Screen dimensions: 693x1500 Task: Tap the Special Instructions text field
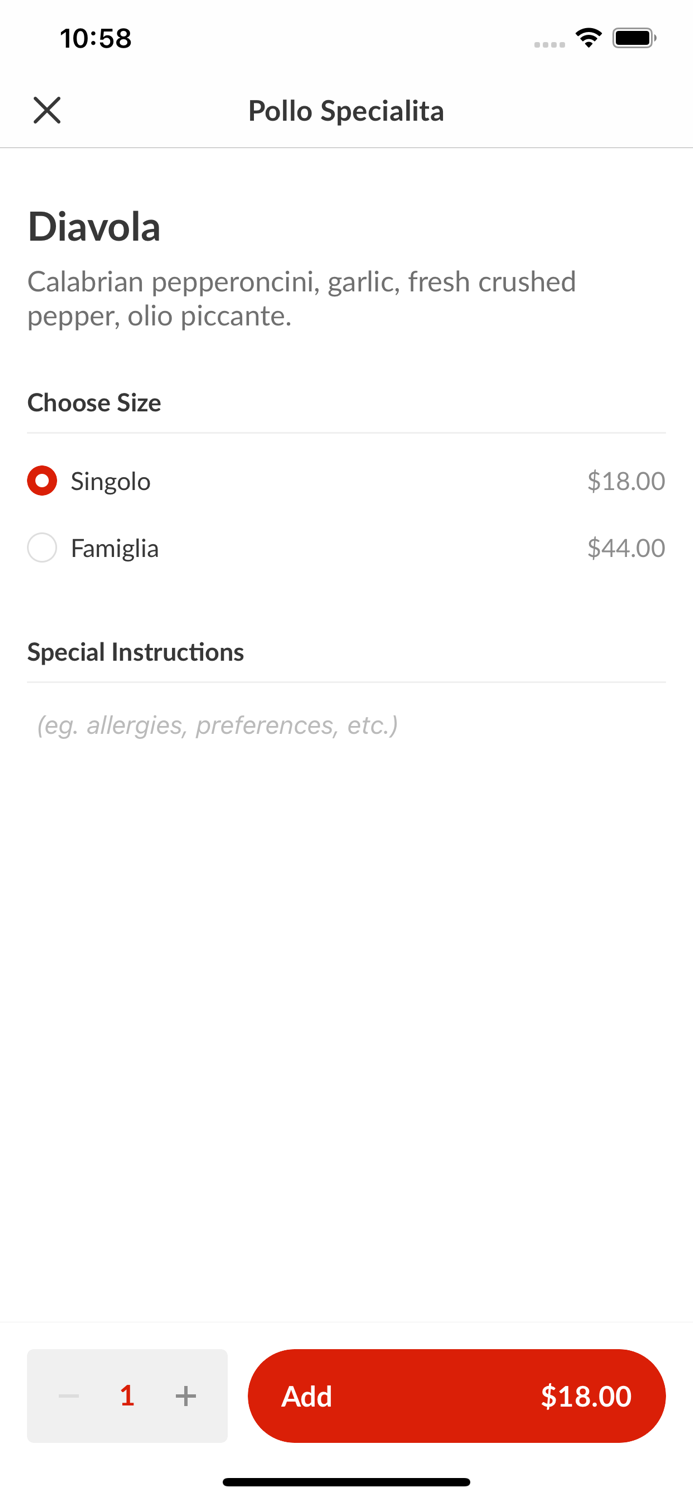[x=346, y=725]
